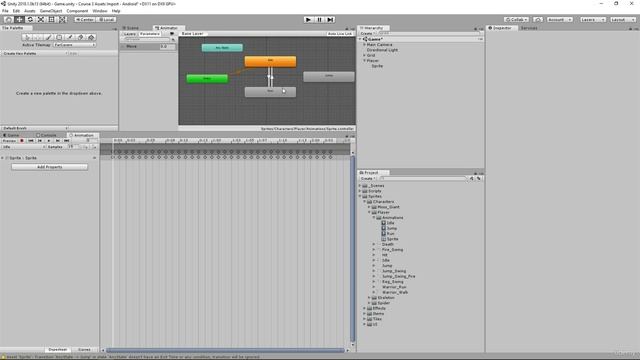This screenshot has width=640, height=360.
Task: Select the combined Transform tool
Action: pos(62,20)
